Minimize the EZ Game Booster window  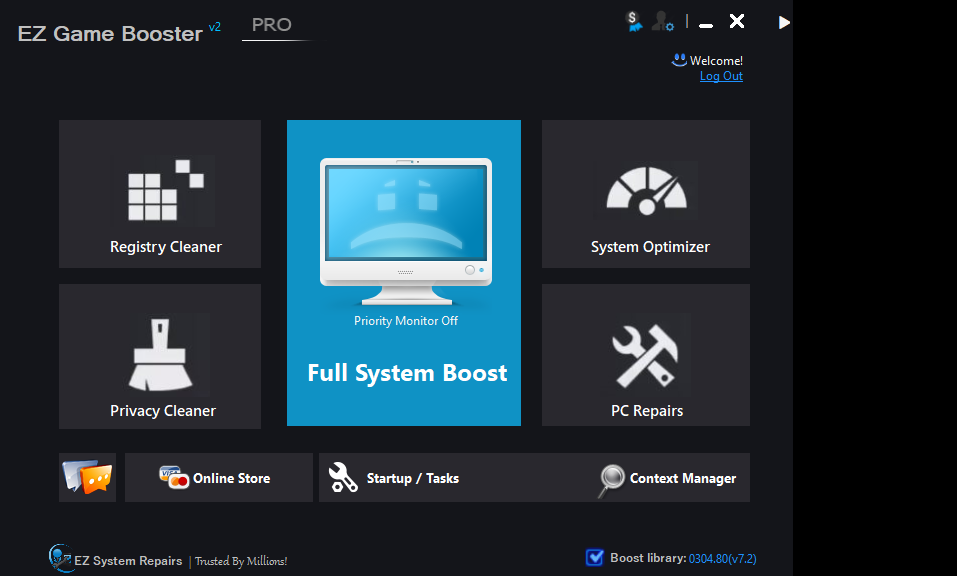[706, 25]
